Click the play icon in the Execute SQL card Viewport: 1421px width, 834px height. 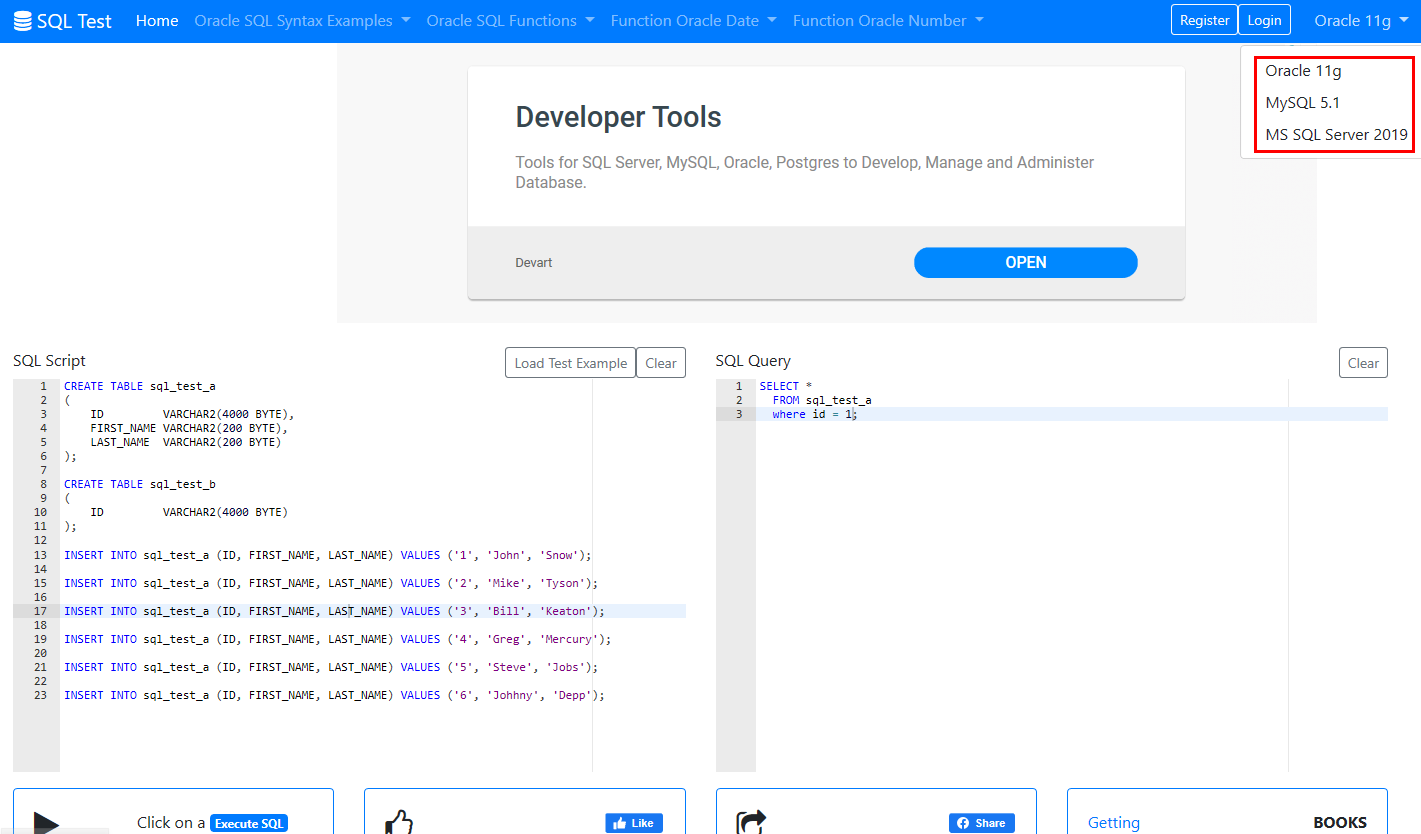coord(47,822)
